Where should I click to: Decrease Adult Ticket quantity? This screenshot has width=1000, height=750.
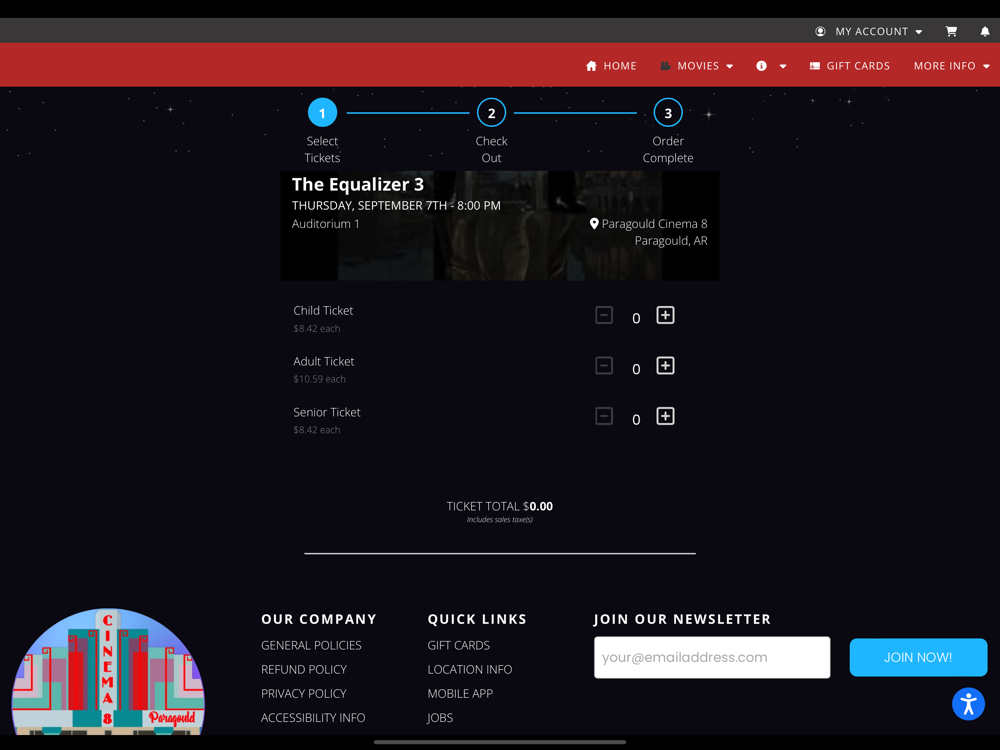coord(604,365)
